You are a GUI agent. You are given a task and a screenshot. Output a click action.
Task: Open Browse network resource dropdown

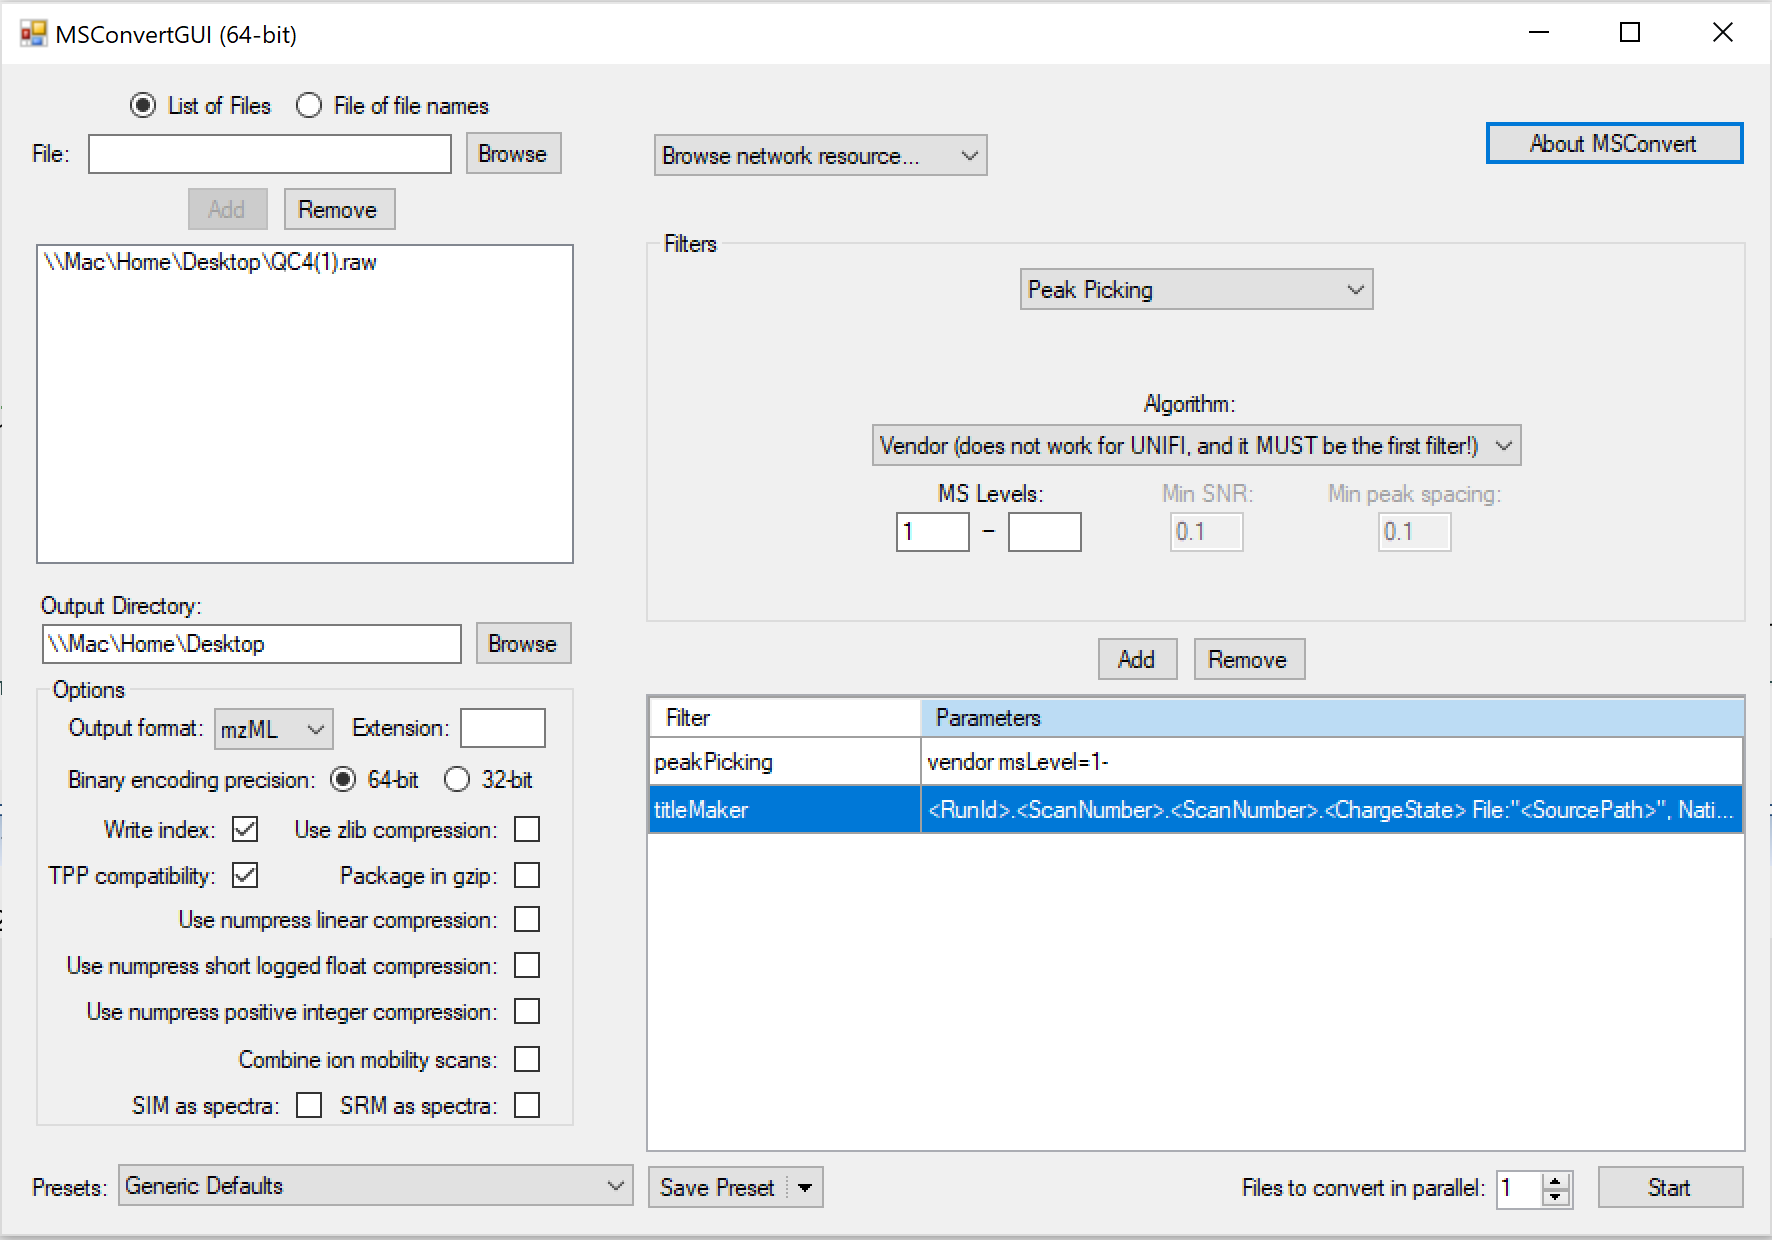point(820,155)
